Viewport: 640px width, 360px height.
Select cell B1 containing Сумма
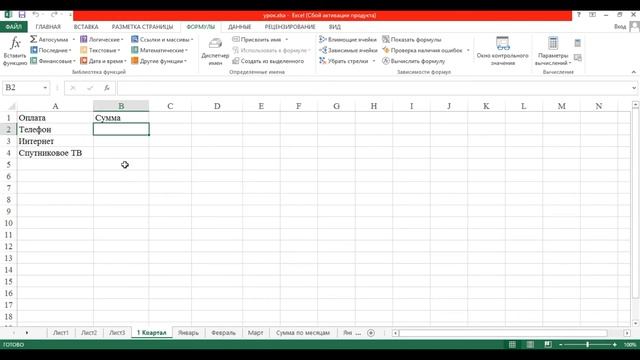coord(121,118)
